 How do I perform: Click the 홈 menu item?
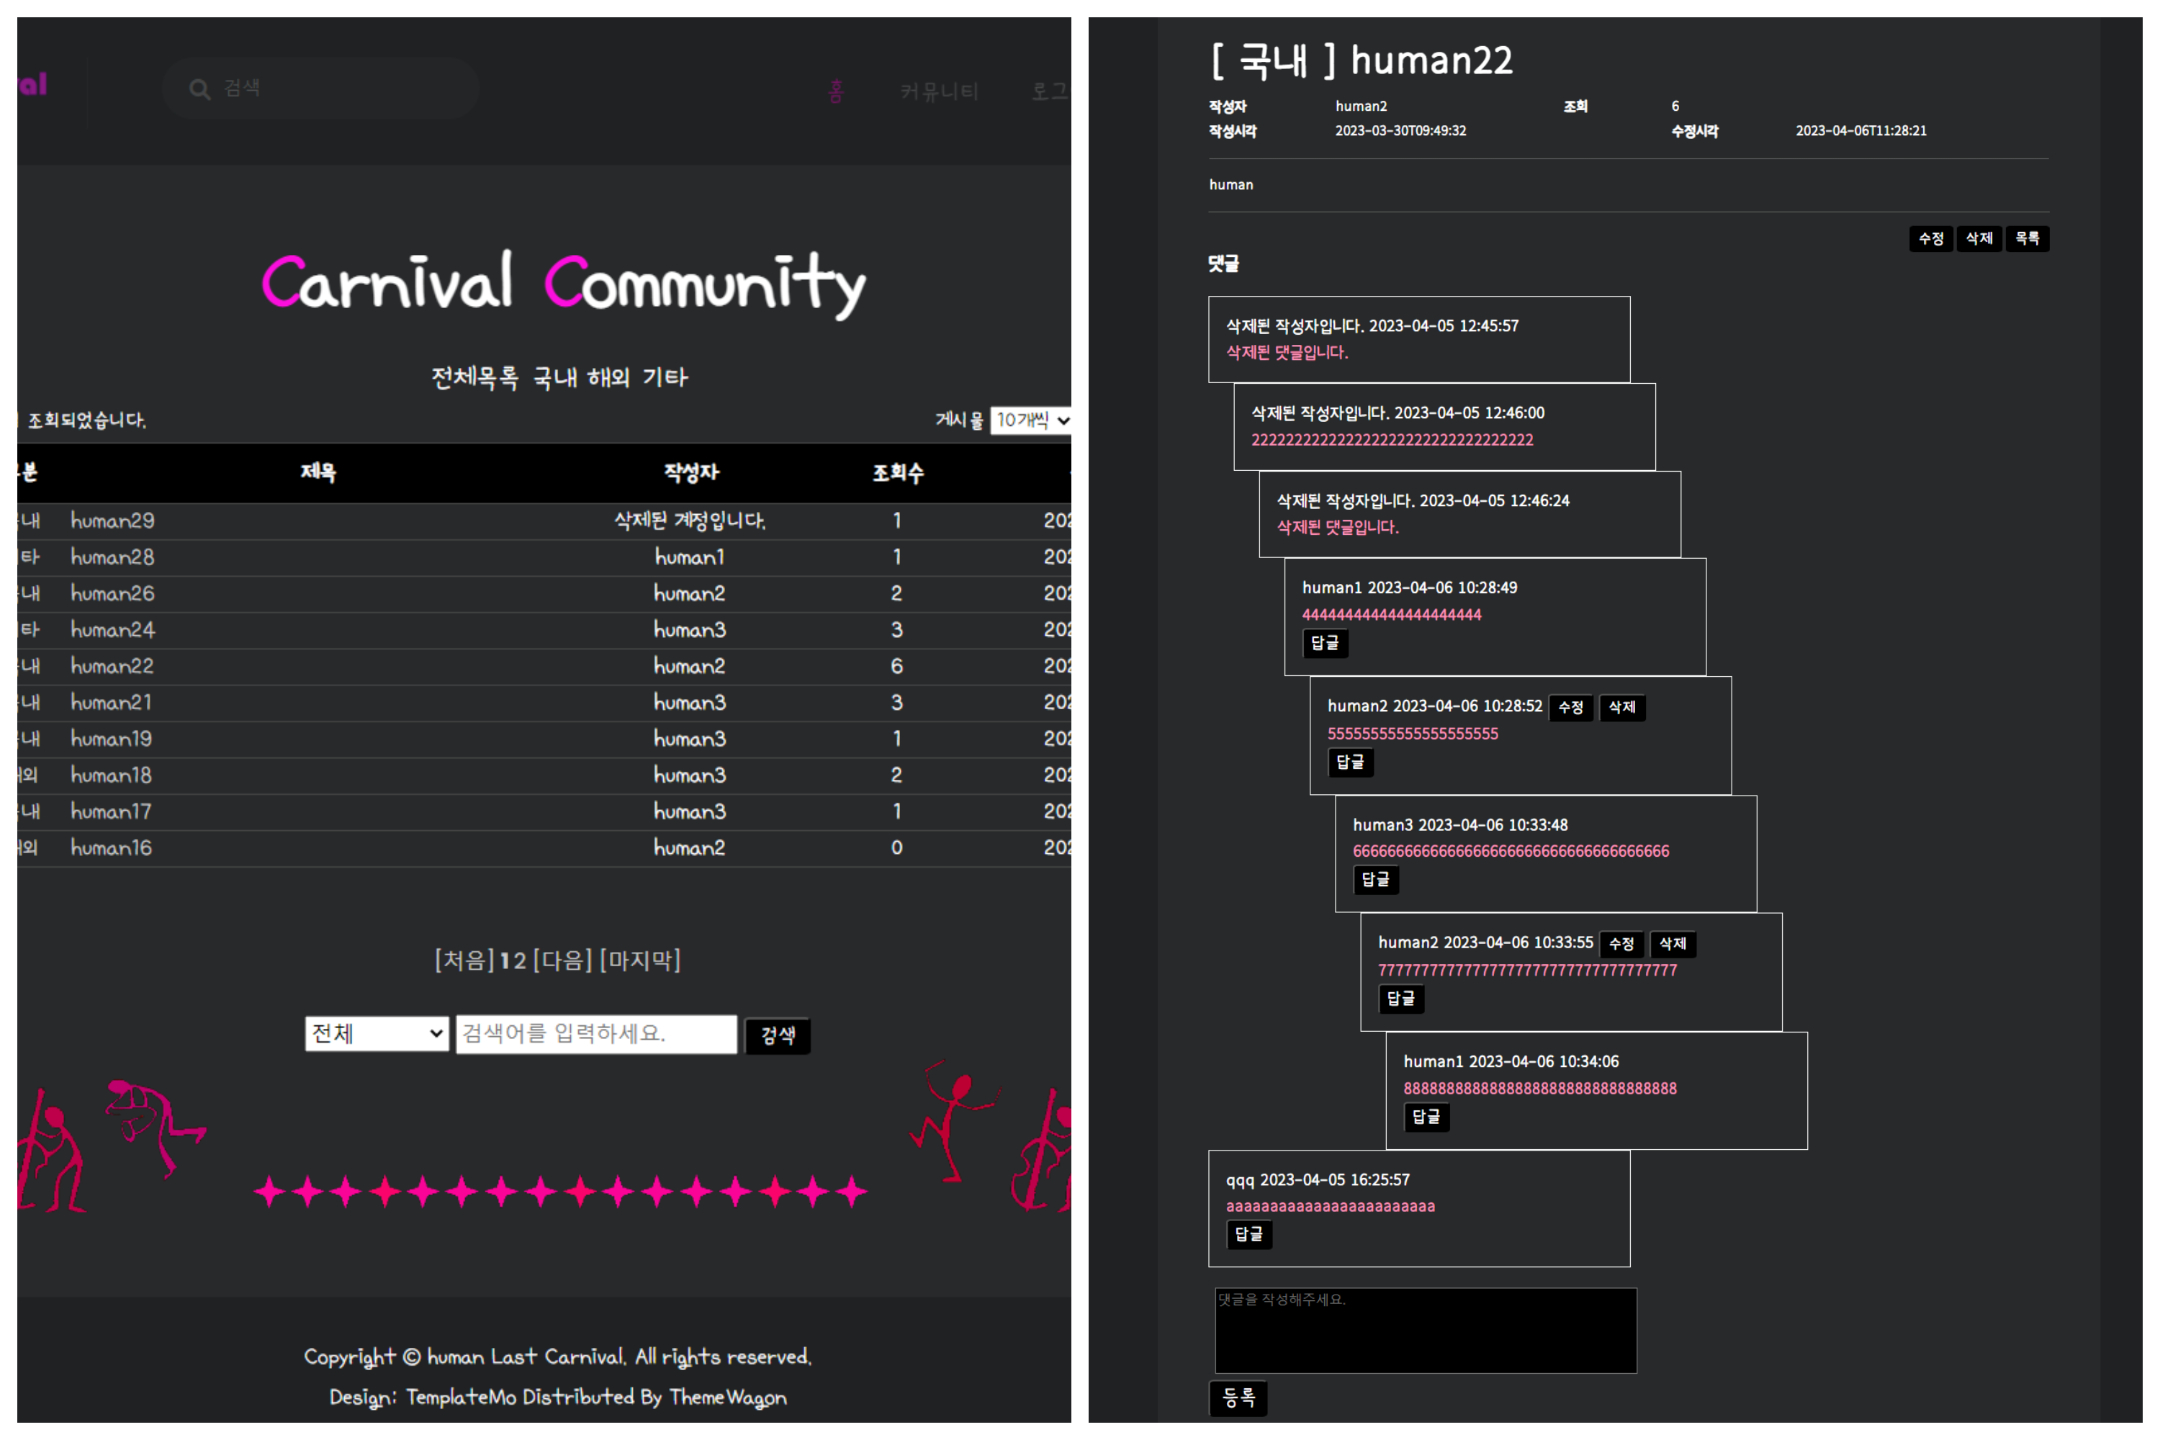pyautogui.click(x=837, y=91)
